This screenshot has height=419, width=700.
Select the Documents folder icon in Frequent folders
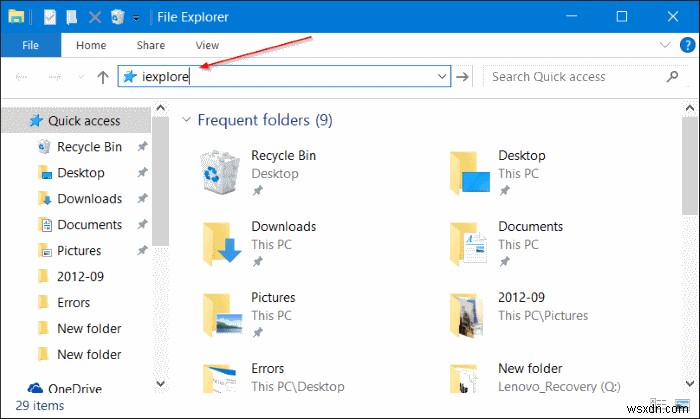pos(468,244)
